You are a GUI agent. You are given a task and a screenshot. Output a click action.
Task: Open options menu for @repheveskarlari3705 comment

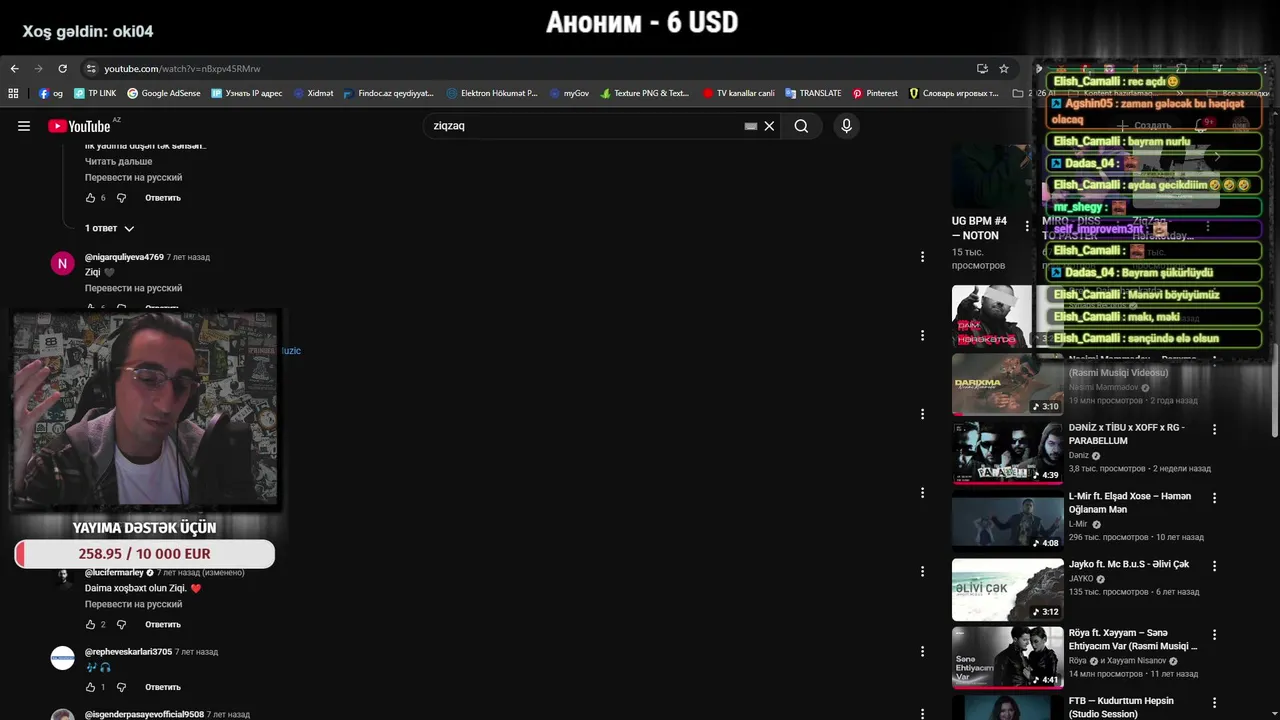pyautogui.click(x=922, y=651)
